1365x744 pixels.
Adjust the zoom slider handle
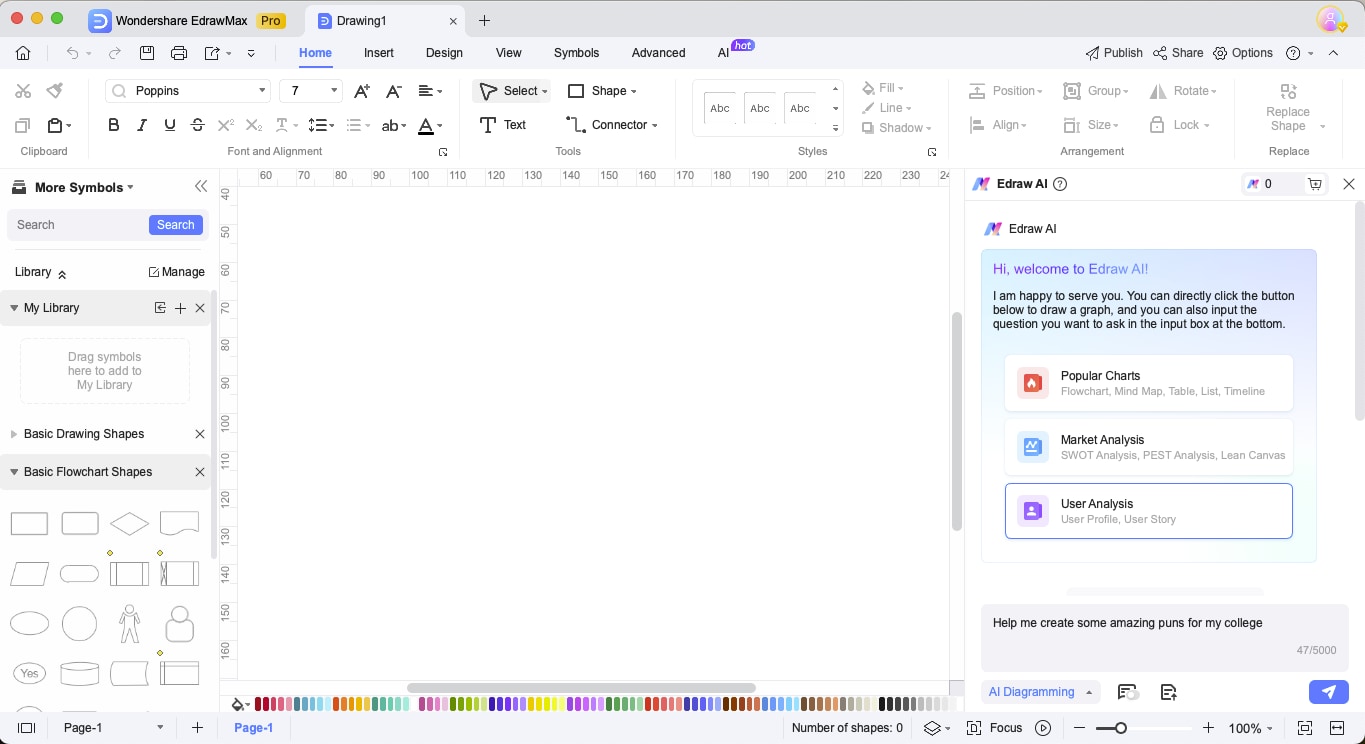1121,728
